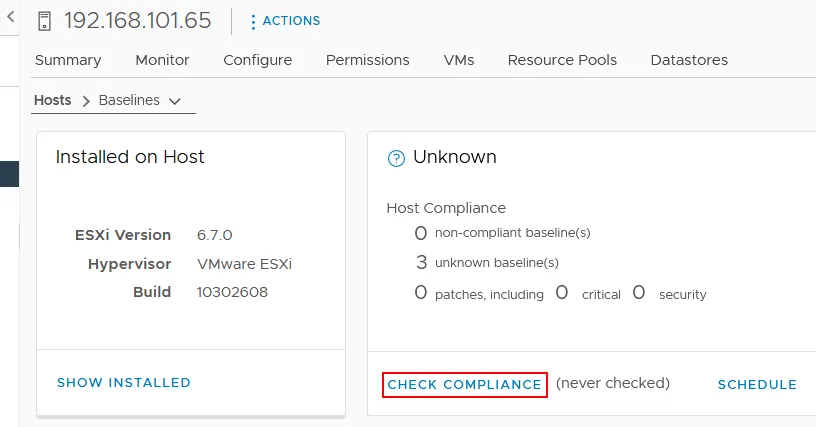View the Datastores tab
This screenshot has width=816, height=427.
click(x=689, y=60)
